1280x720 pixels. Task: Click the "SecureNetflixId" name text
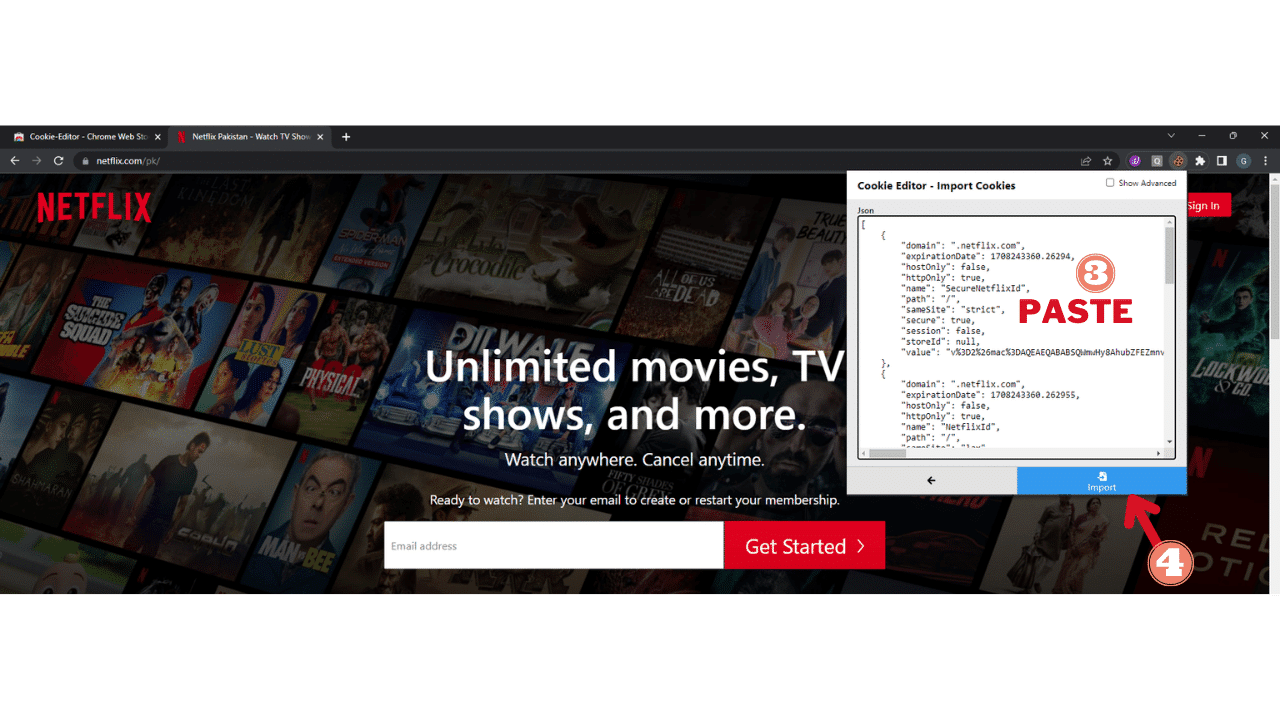tap(985, 288)
